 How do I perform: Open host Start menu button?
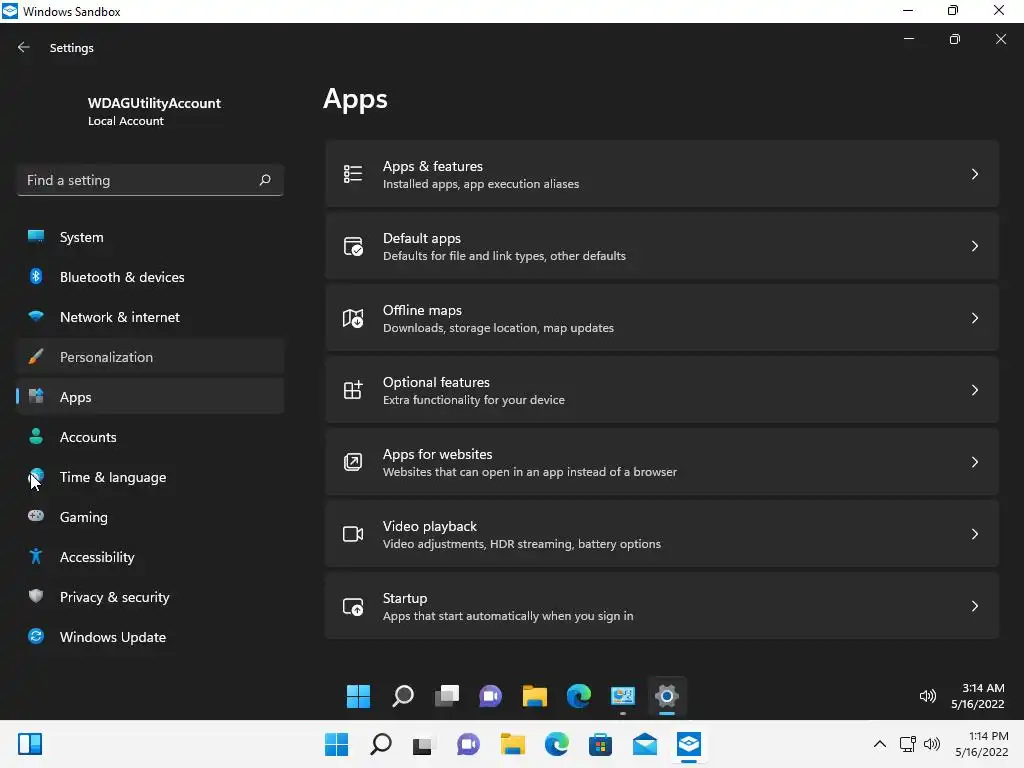coord(336,744)
